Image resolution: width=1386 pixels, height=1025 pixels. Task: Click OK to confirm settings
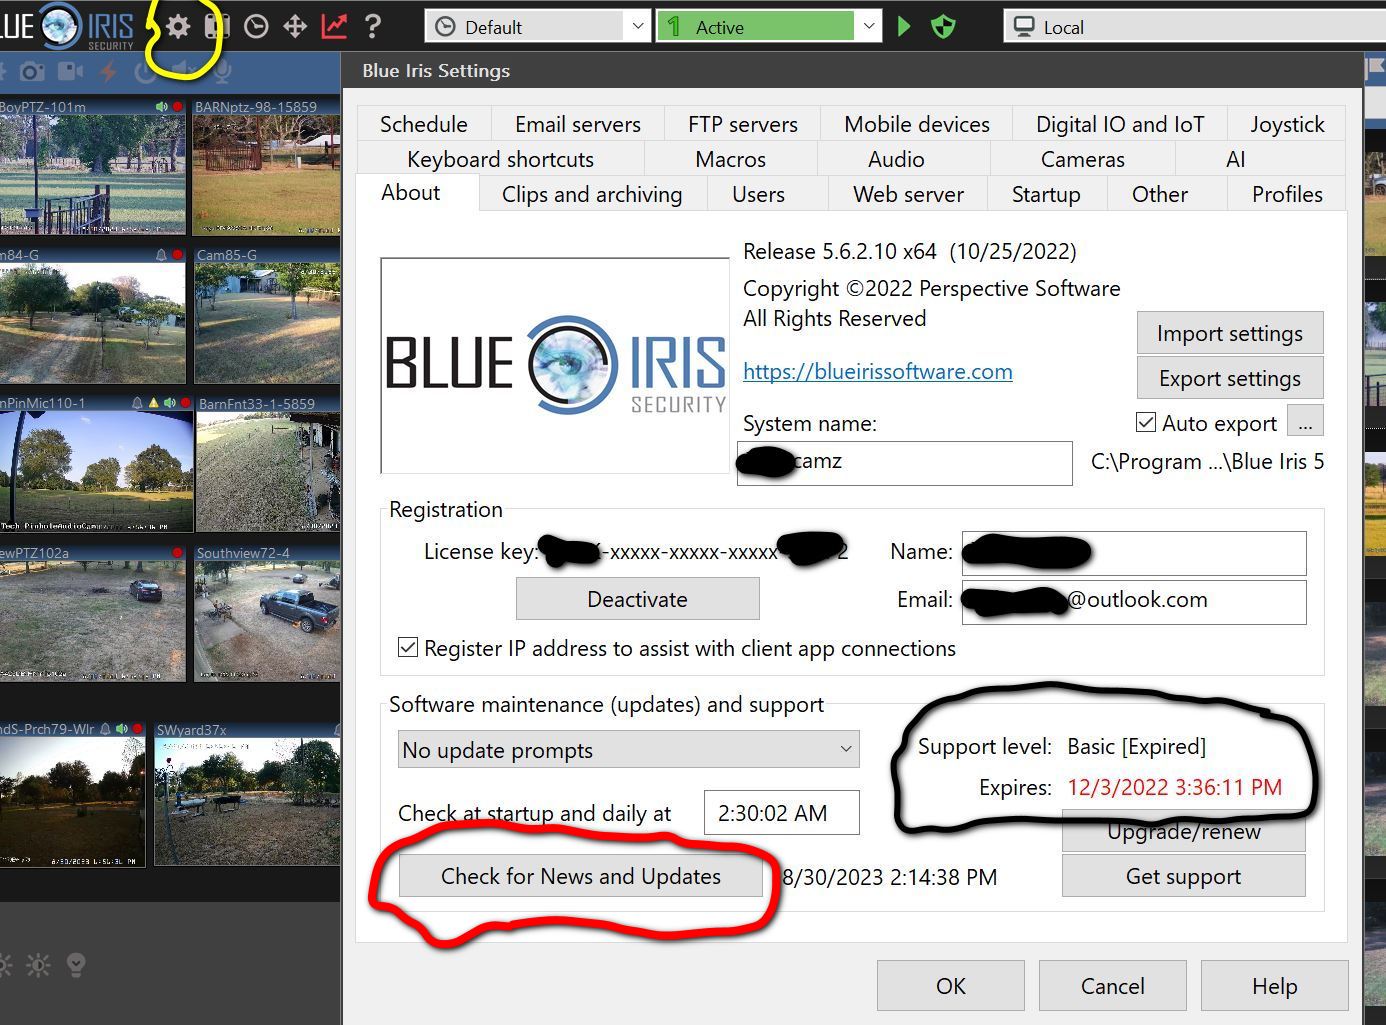point(951,986)
